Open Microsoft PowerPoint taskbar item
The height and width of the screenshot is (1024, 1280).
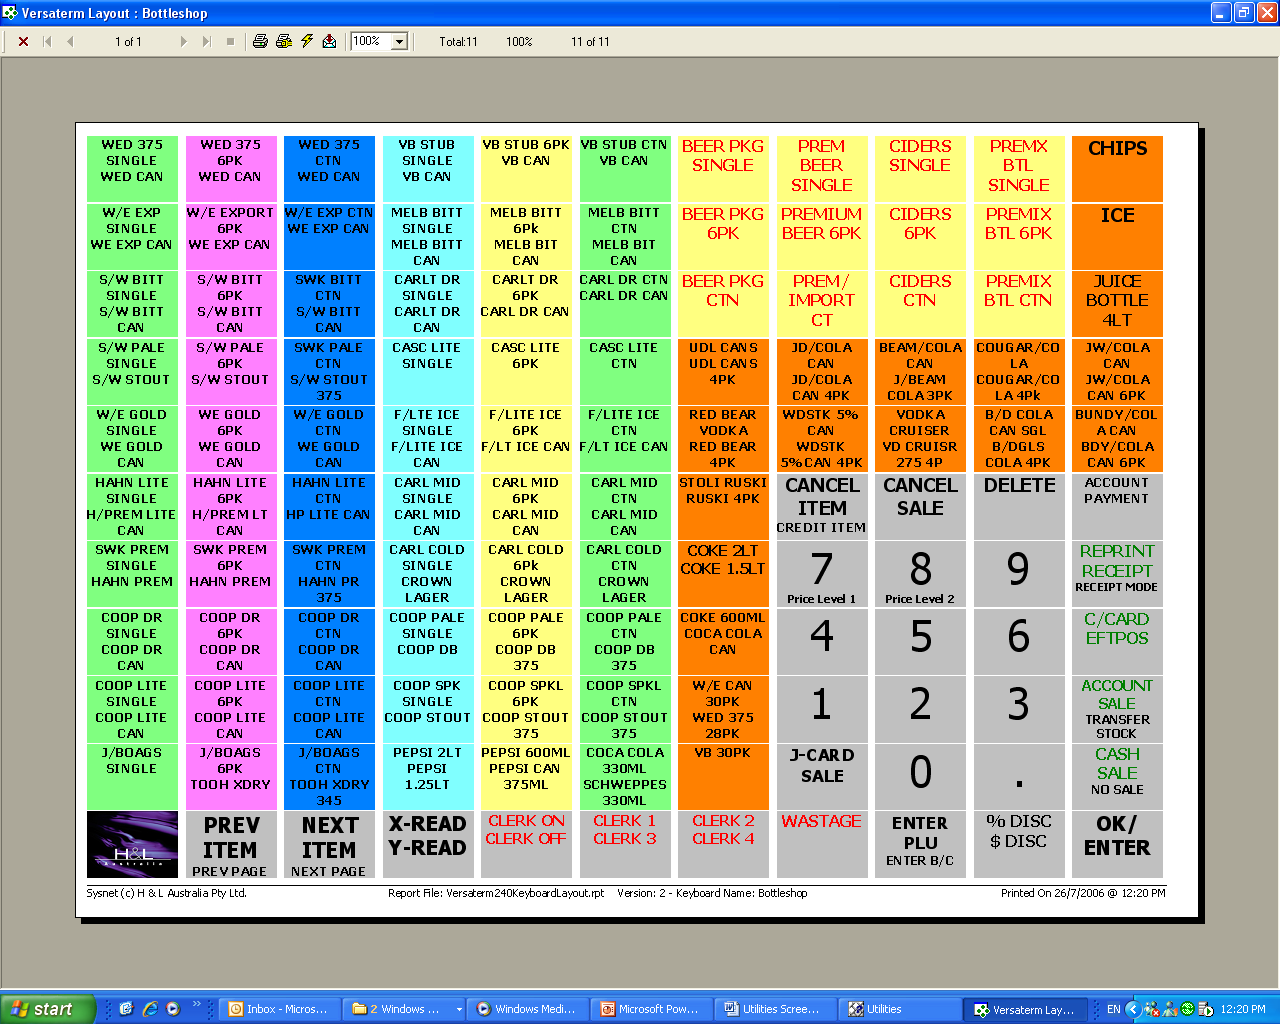click(653, 1009)
